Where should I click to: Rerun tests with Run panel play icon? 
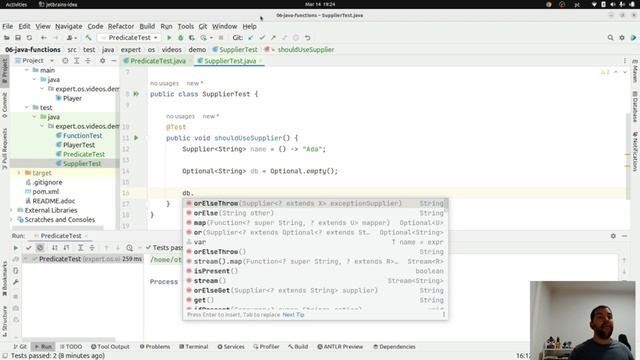coord(16,248)
